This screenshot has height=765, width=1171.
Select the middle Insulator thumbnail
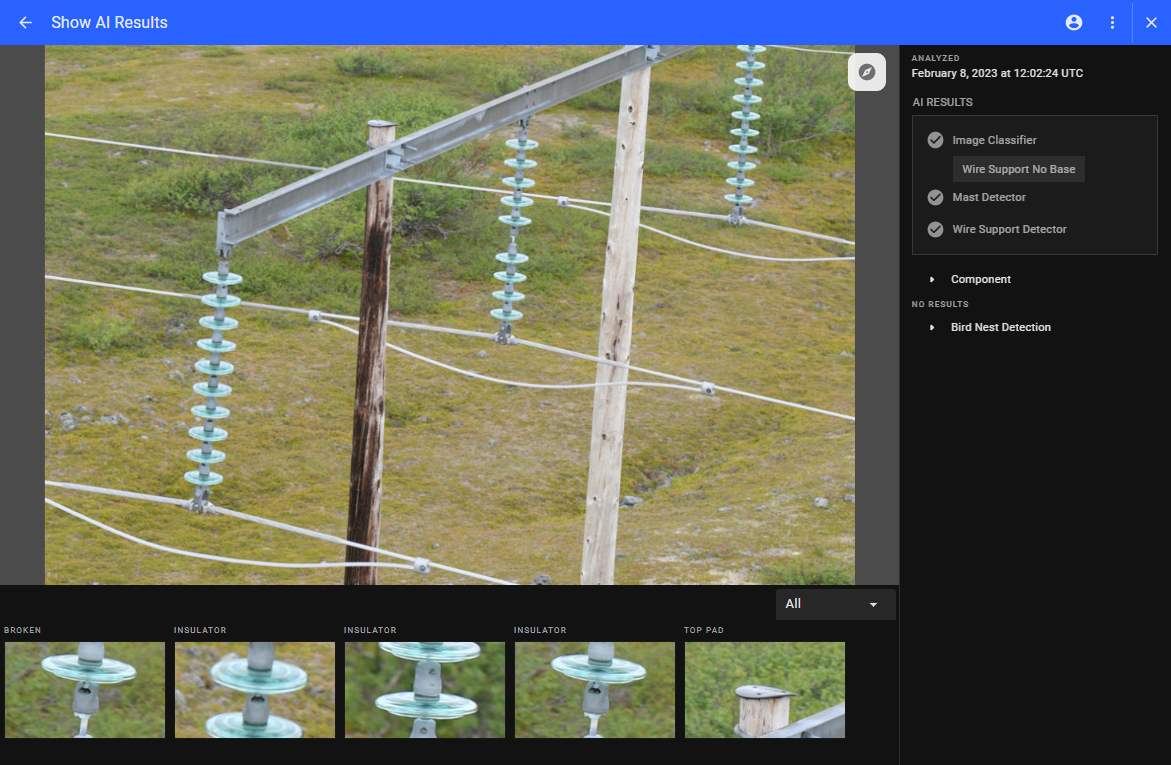[x=425, y=690]
